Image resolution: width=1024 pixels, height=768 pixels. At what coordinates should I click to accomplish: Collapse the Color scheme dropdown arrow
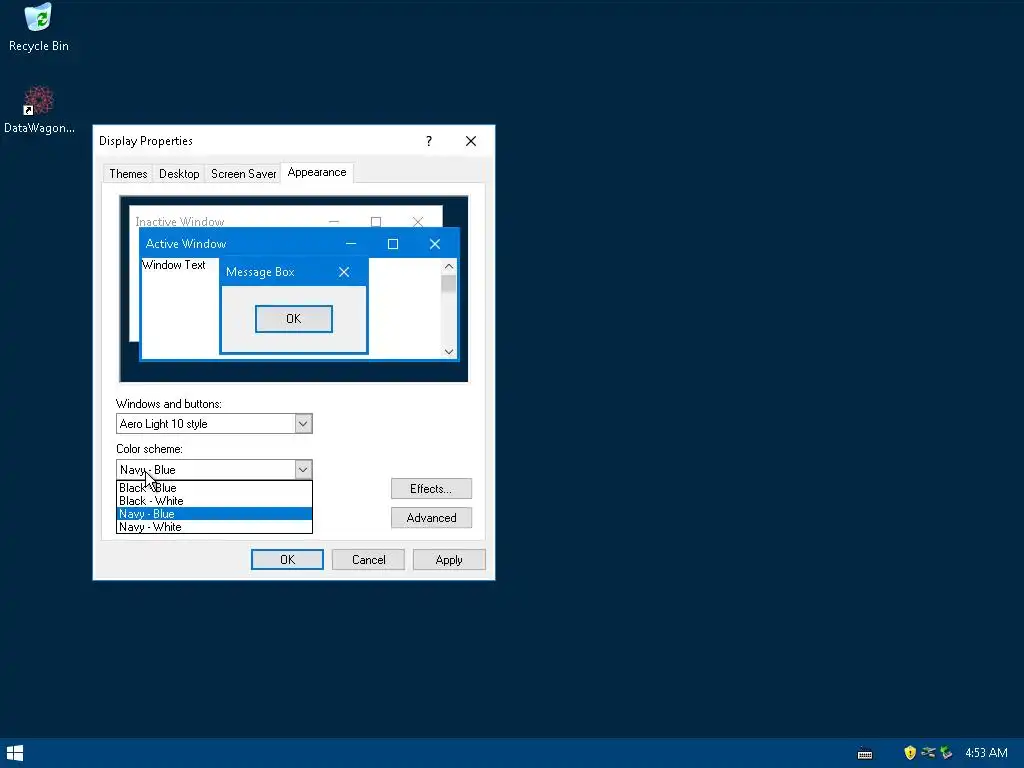(303, 470)
